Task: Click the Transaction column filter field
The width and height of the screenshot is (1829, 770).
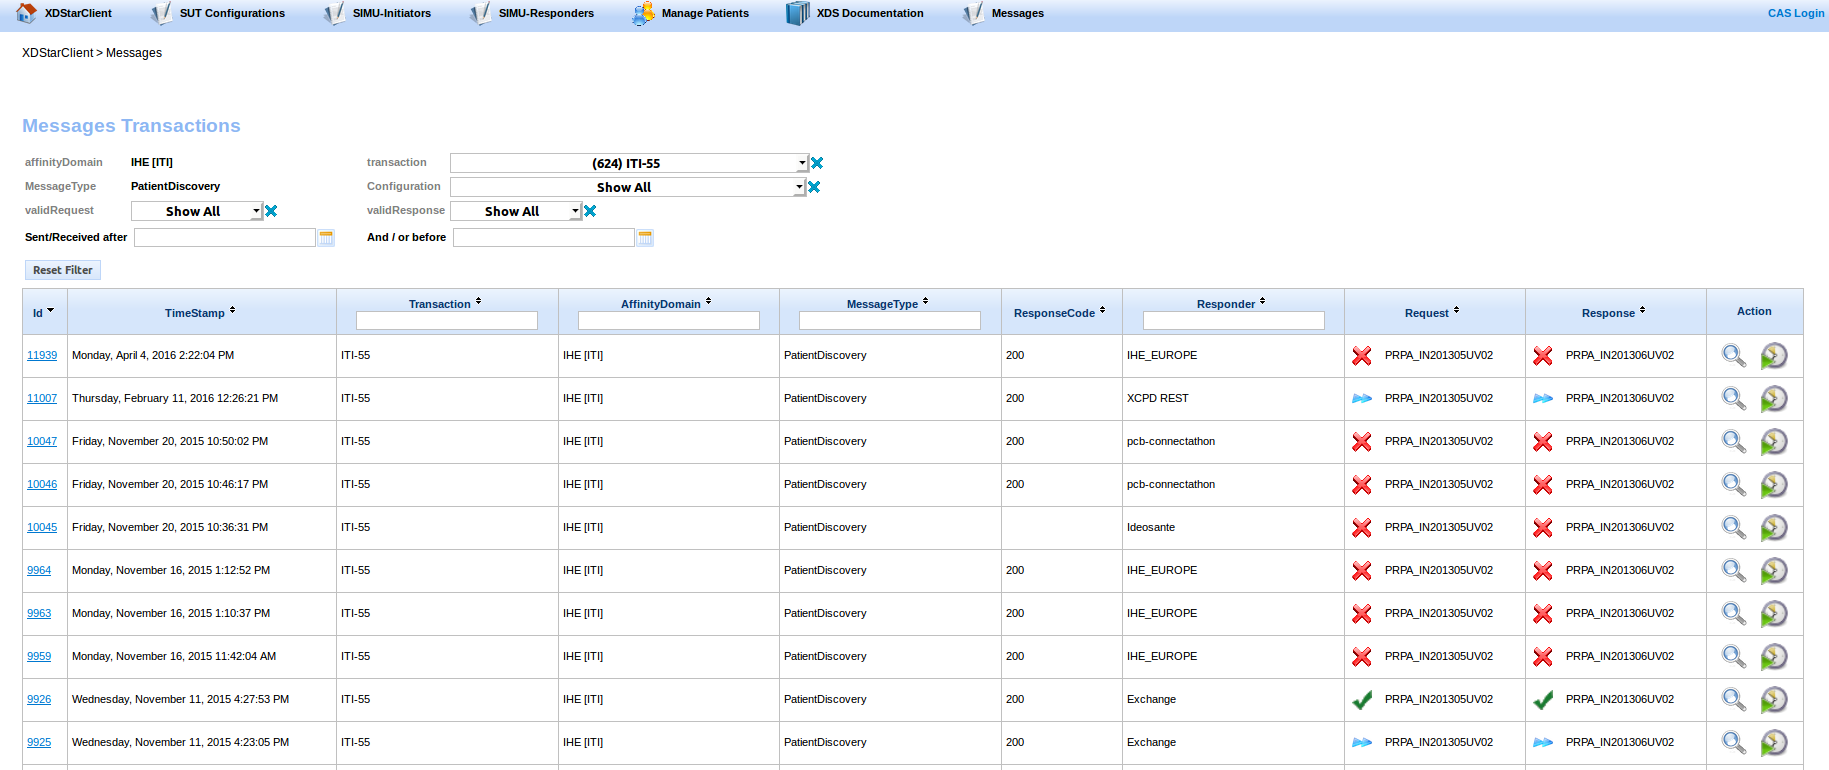Action: (x=447, y=320)
